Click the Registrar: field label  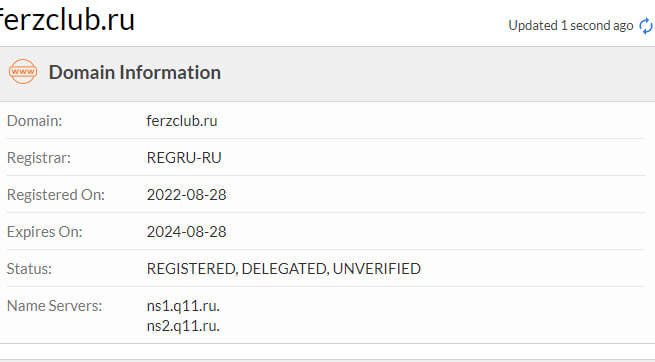(39, 158)
